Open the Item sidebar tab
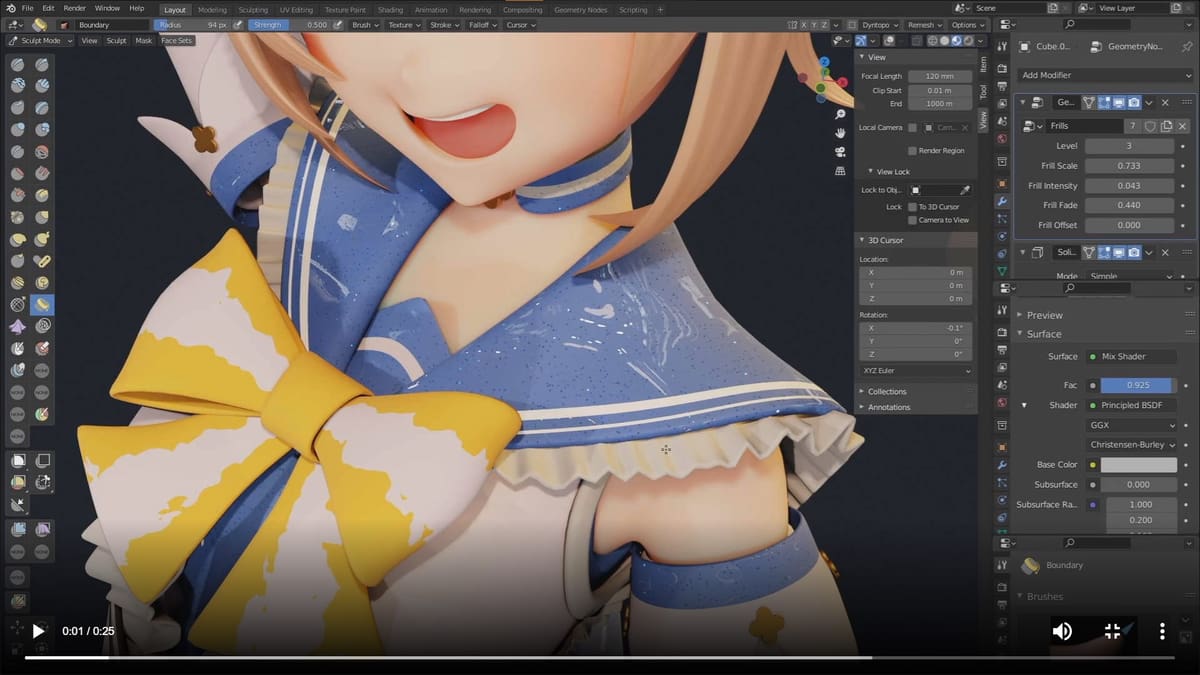 [x=983, y=64]
